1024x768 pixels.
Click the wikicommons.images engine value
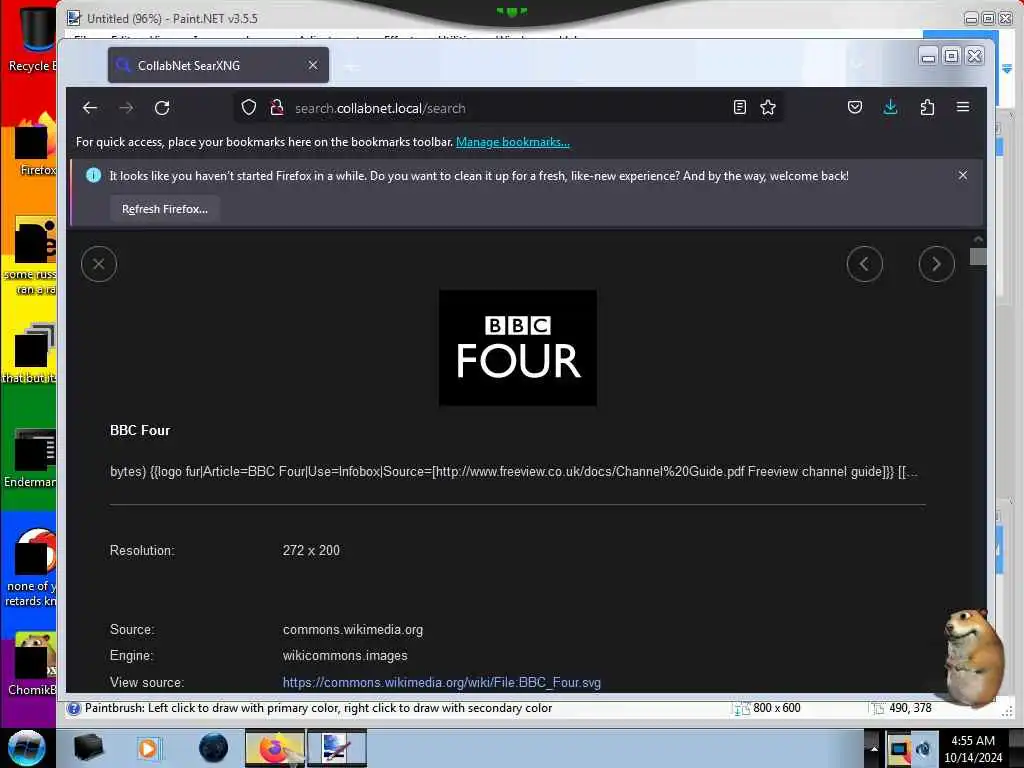pos(345,656)
